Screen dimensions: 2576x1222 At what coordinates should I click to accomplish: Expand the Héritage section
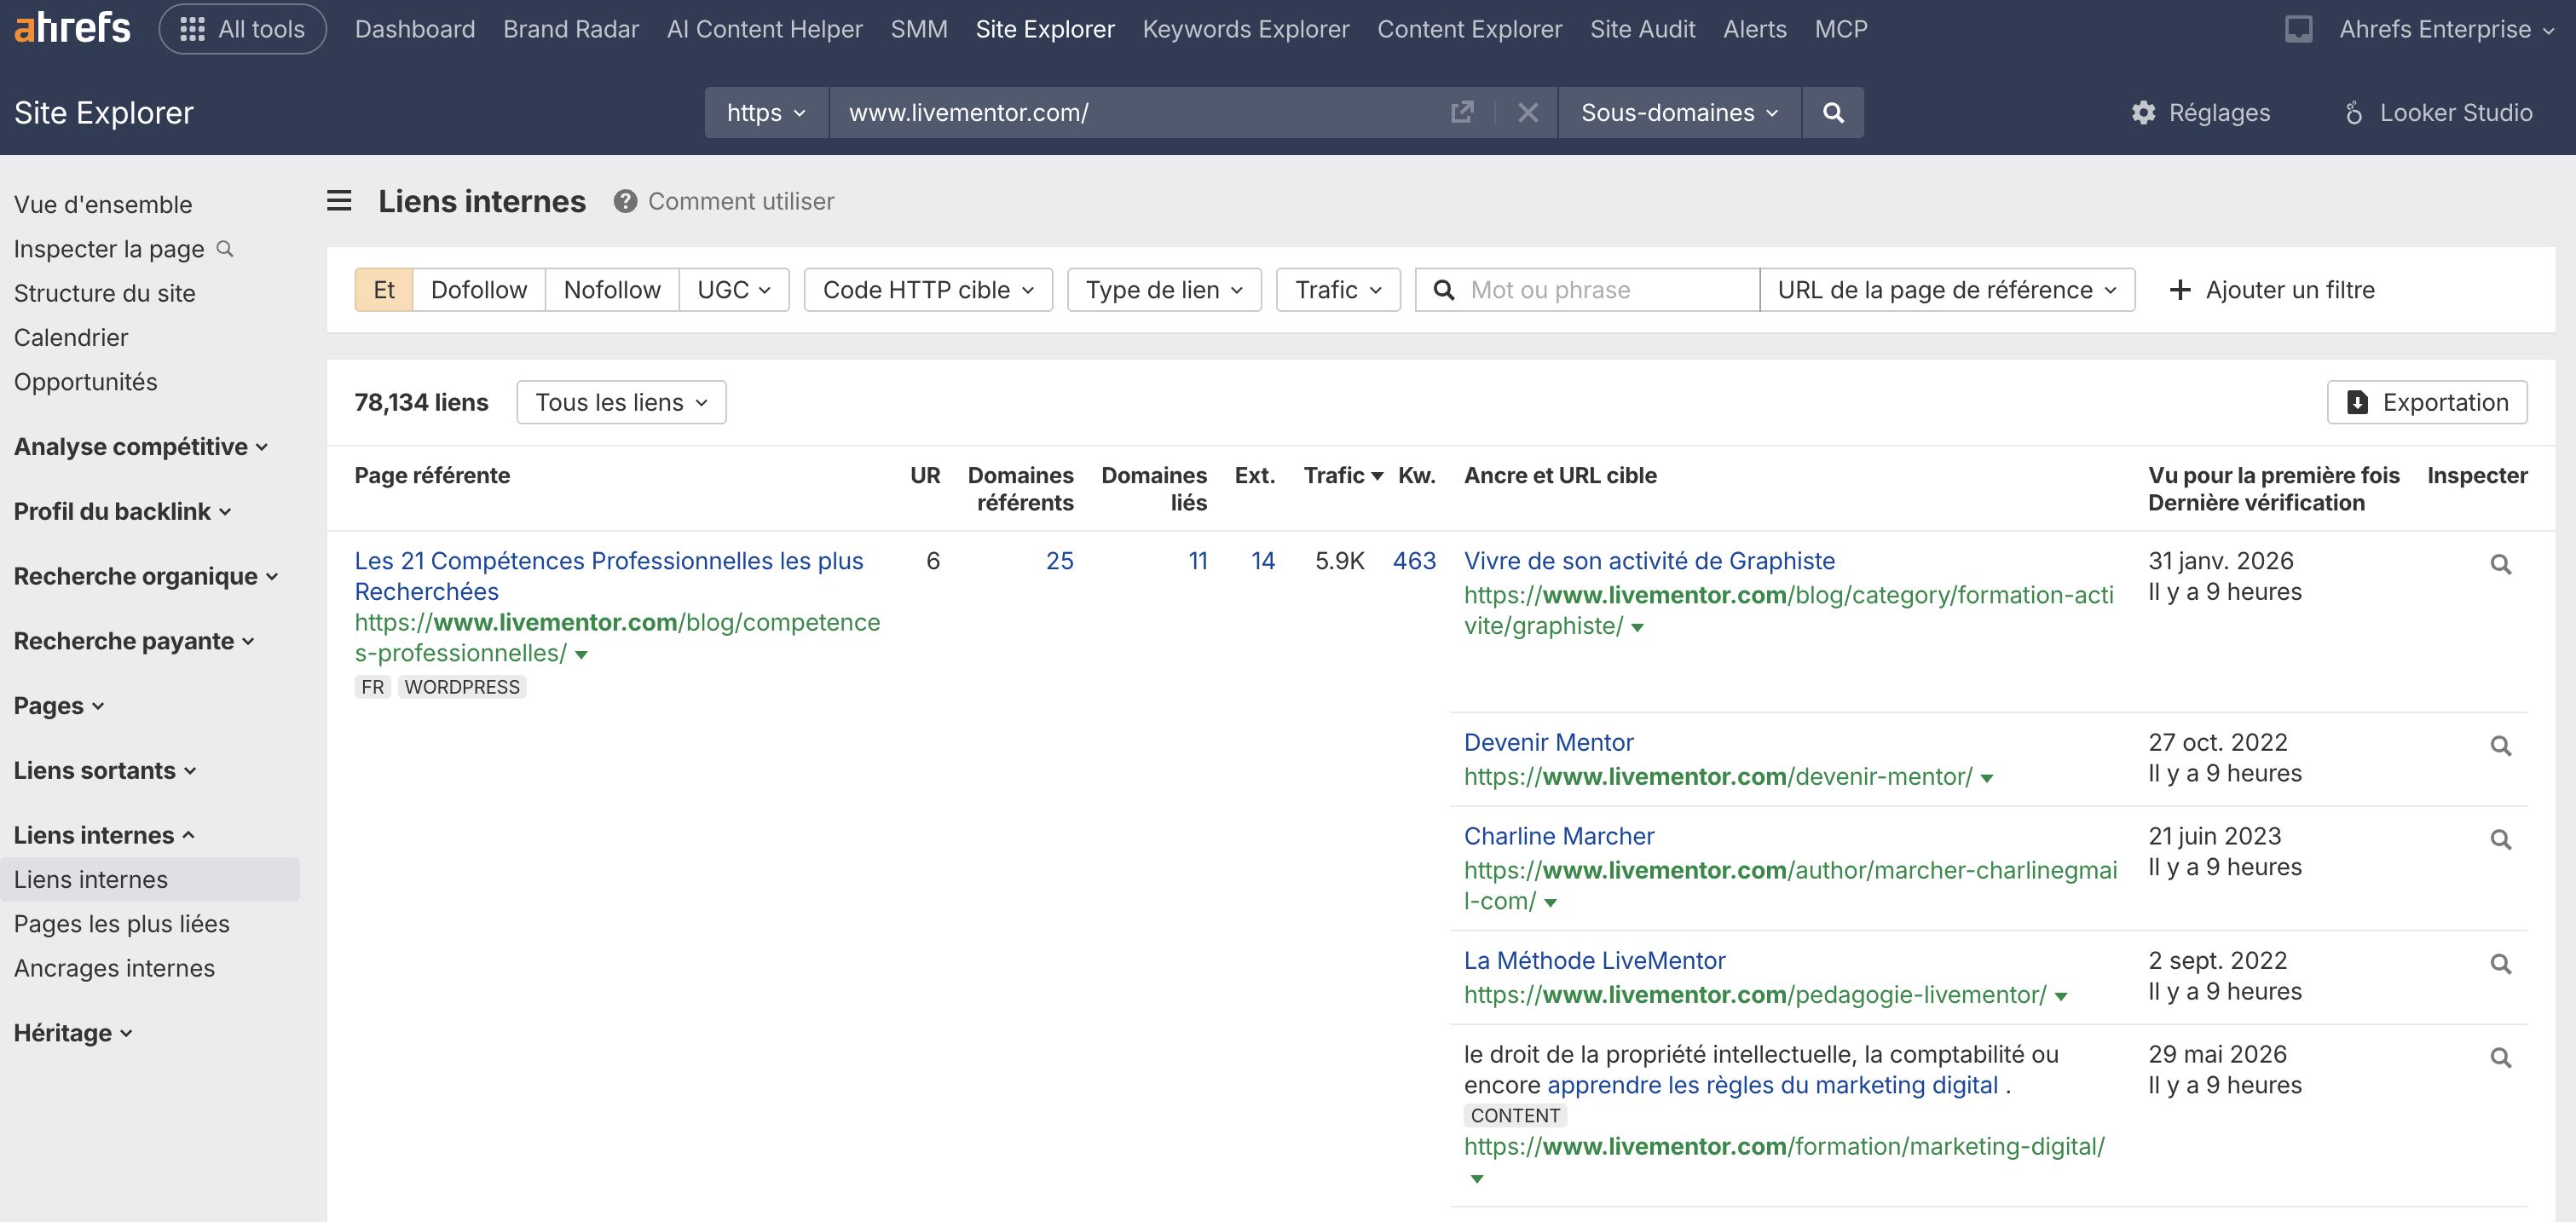tap(73, 1033)
